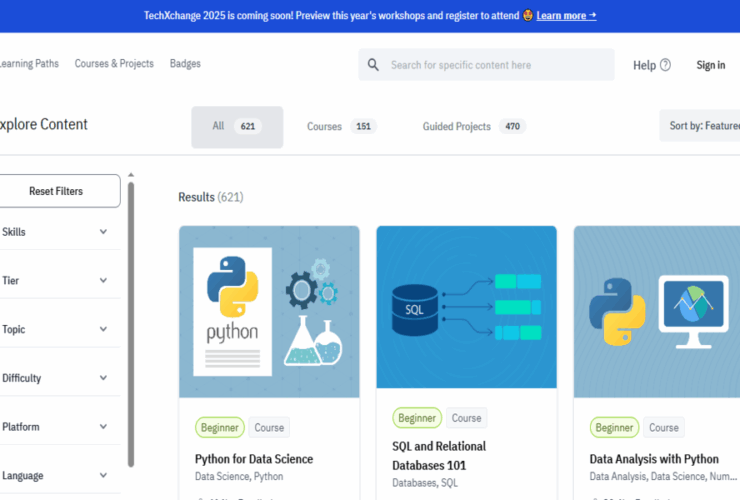Click Course tag on Python for Data Science

tap(269, 427)
